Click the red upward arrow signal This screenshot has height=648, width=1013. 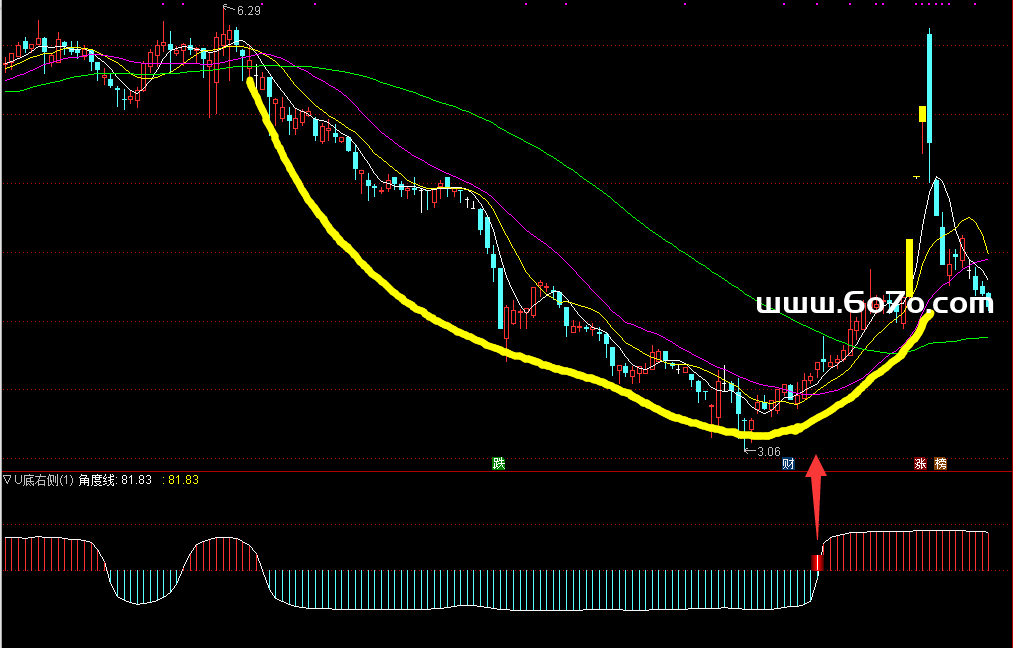pos(817,495)
